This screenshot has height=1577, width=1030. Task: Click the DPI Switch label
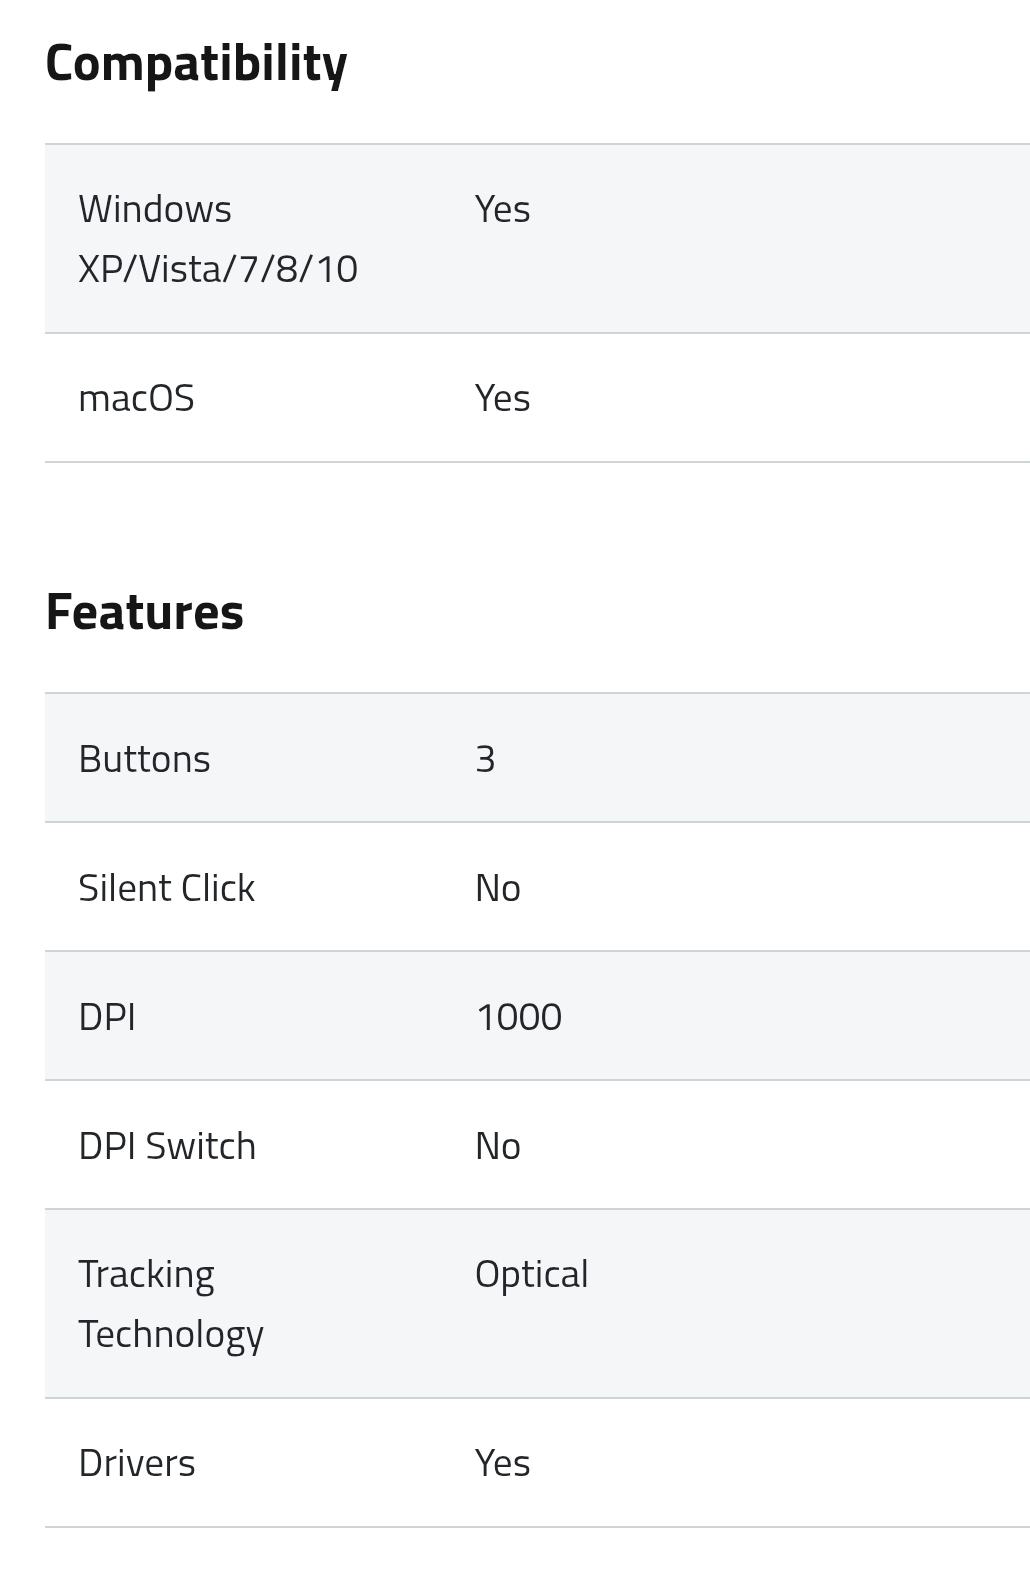pos(167,1146)
